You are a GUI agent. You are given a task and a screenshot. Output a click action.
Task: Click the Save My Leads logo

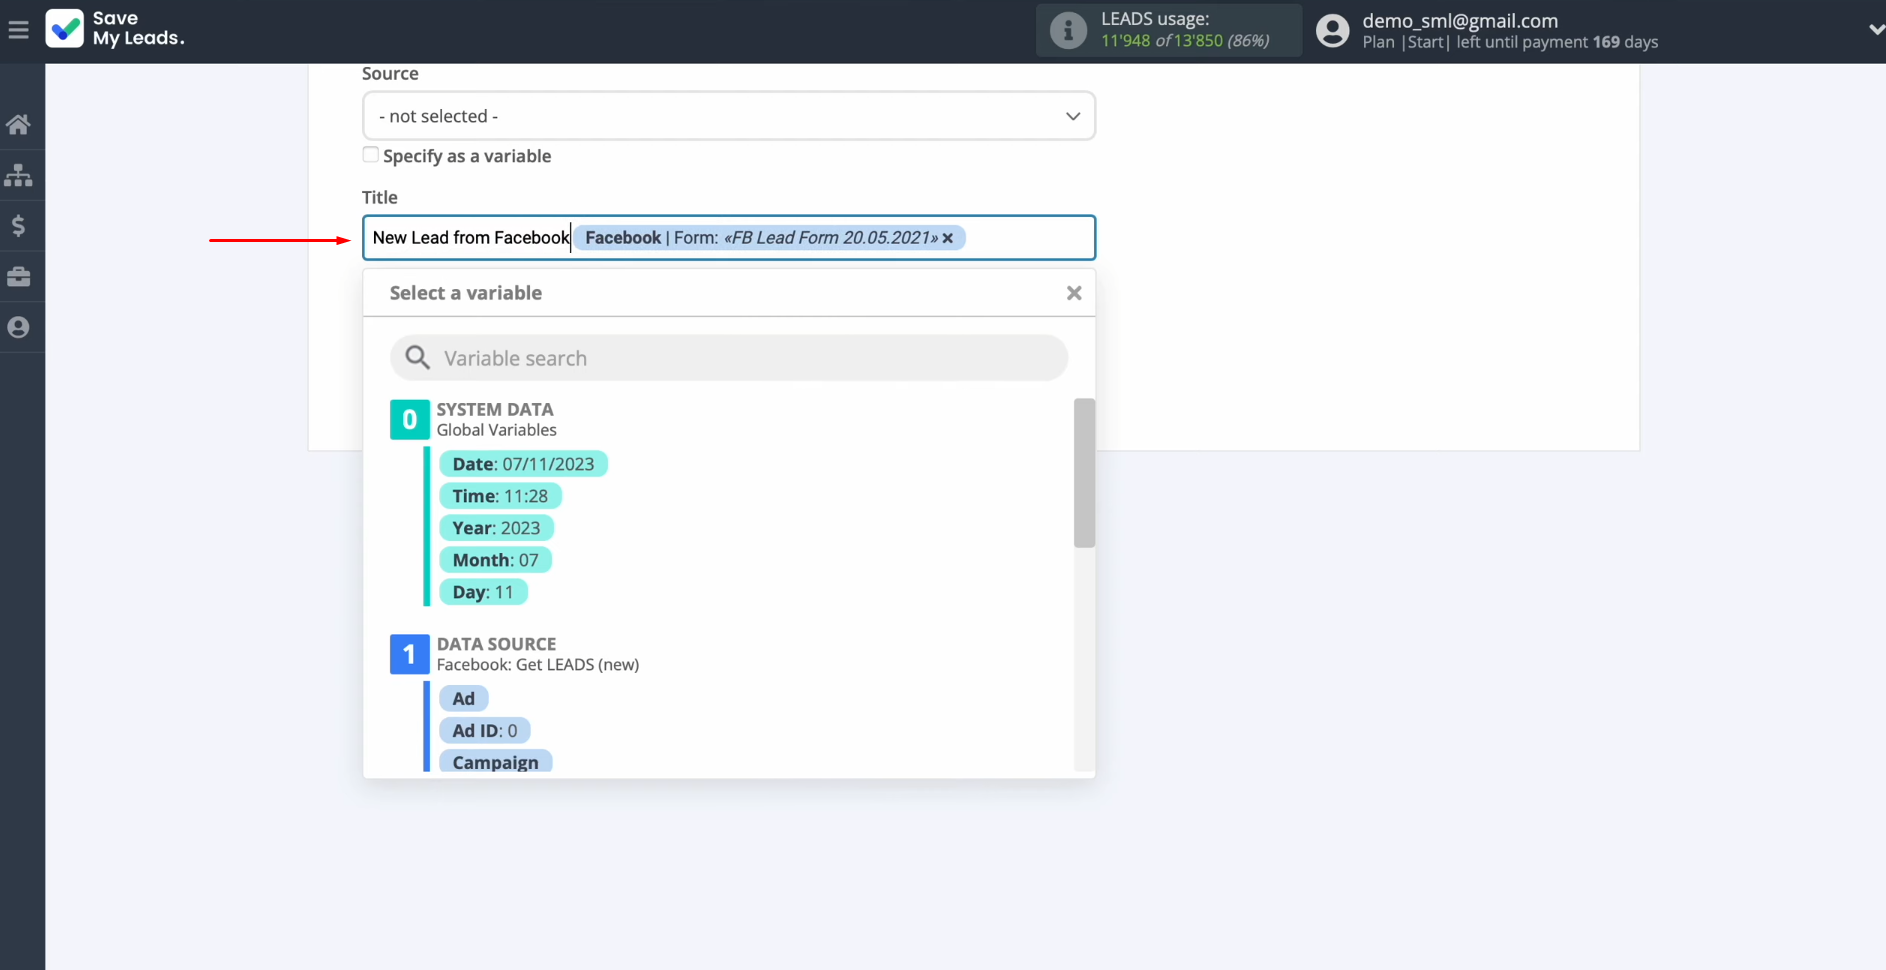pyautogui.click(x=115, y=29)
